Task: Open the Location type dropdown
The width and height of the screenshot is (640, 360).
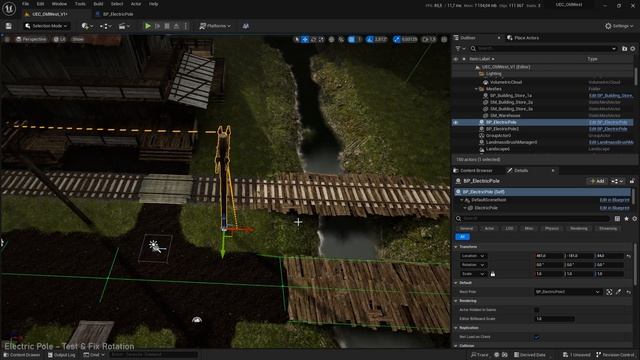Action: [473, 256]
